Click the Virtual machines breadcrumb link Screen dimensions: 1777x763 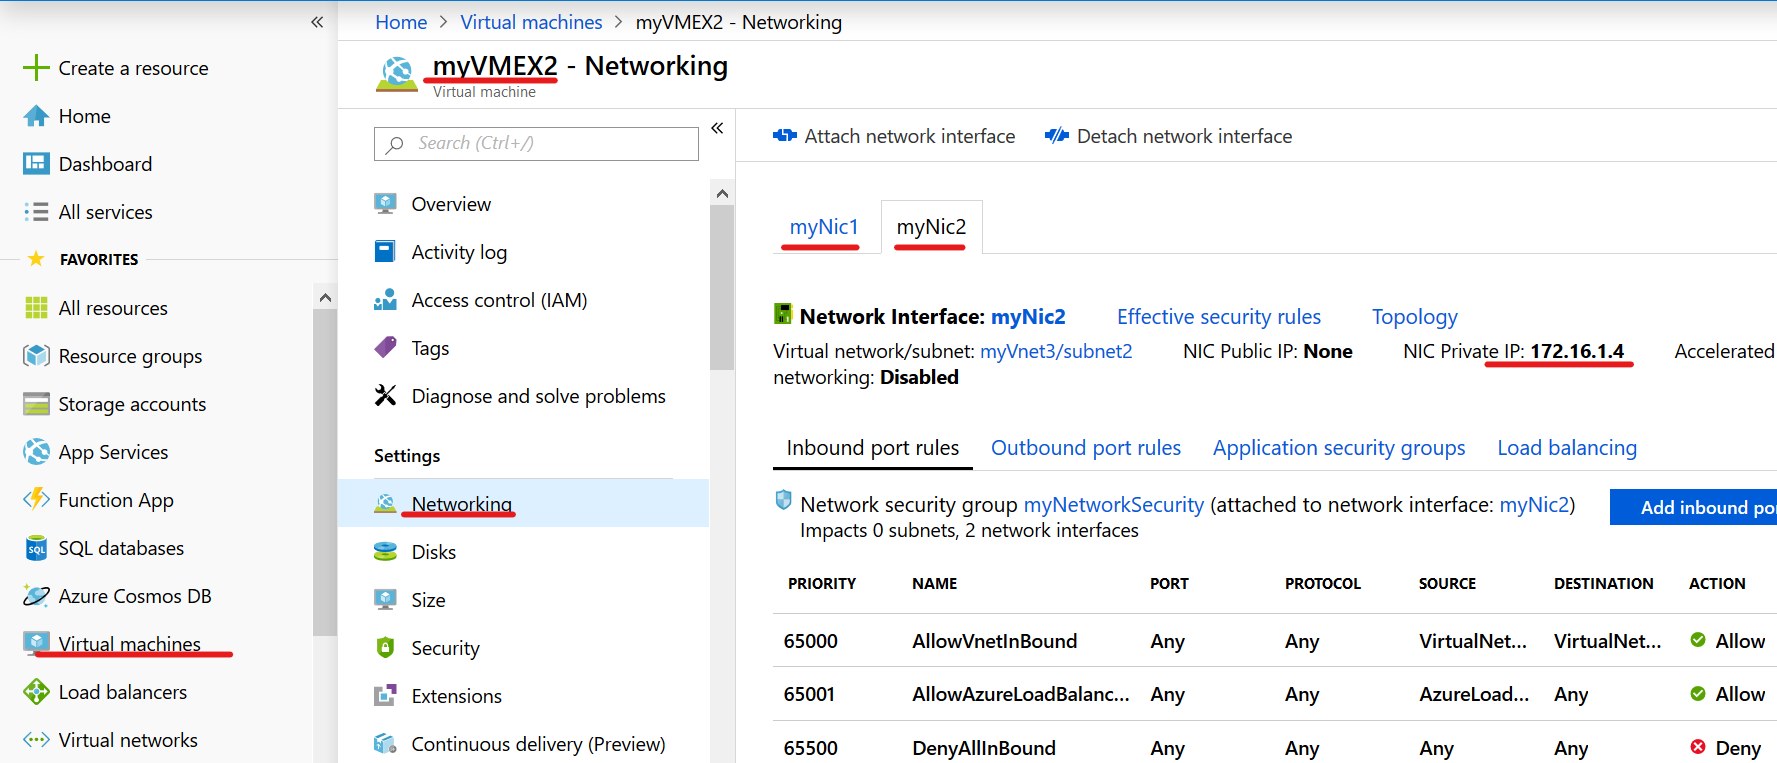click(x=531, y=22)
